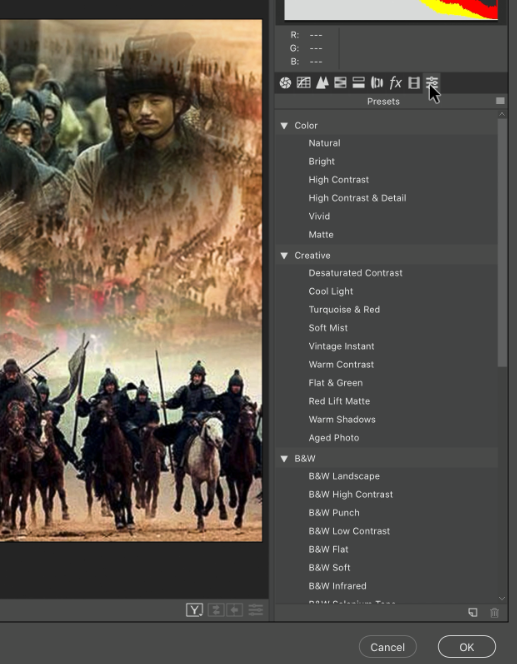517x664 pixels.
Task: Collapse the Creative preset group
Action: tap(284, 255)
